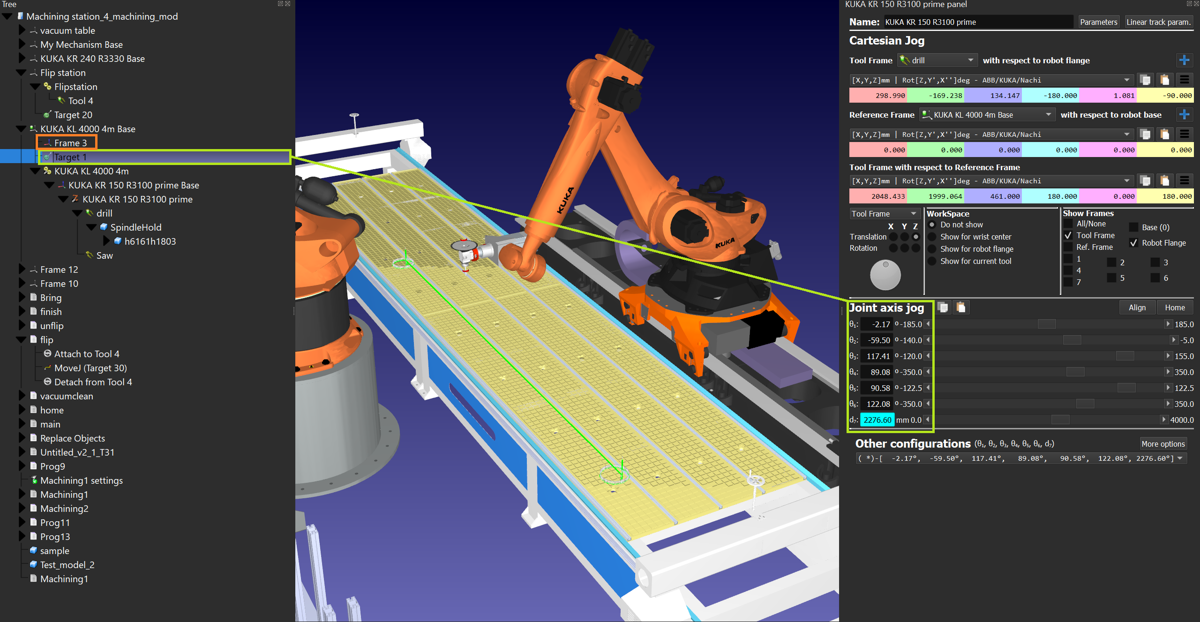Click the blue plus icon beside Reference Frame
This screenshot has width=1200, height=622.
pos(1184,115)
